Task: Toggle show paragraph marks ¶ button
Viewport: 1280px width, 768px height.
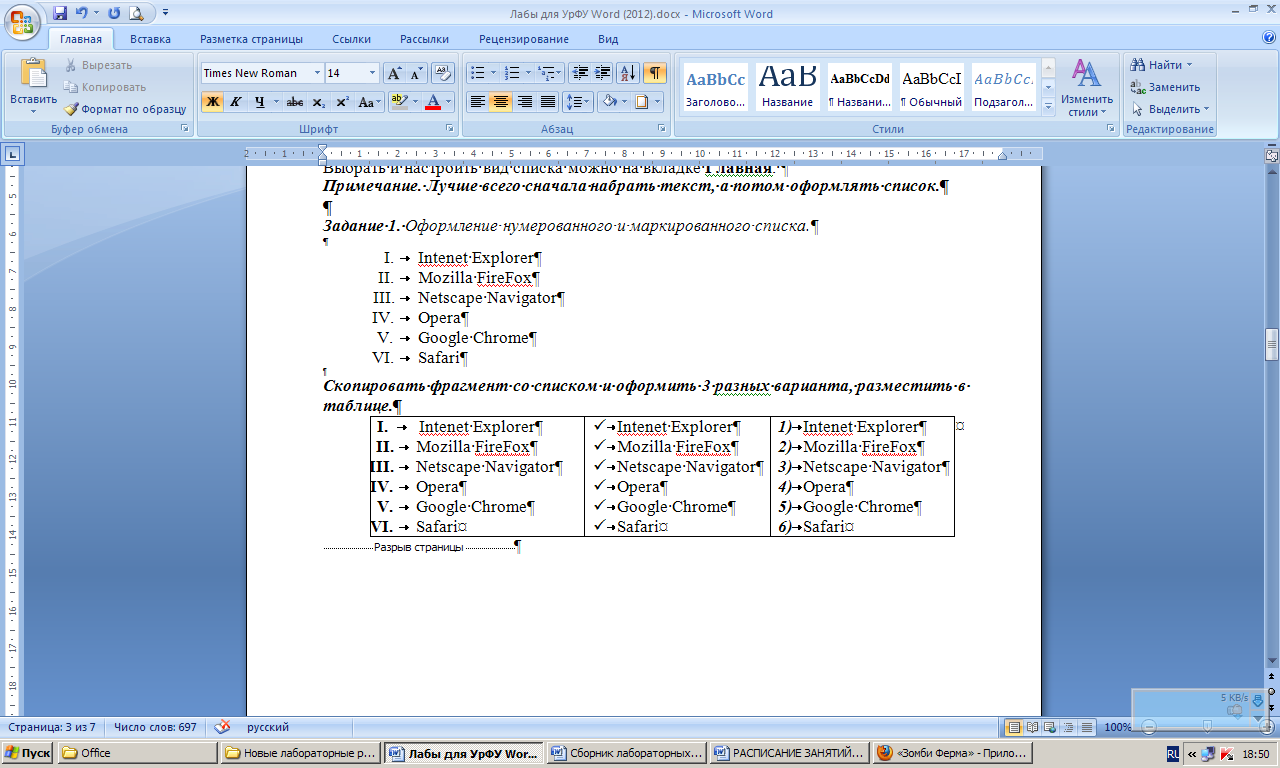Action: pos(655,73)
